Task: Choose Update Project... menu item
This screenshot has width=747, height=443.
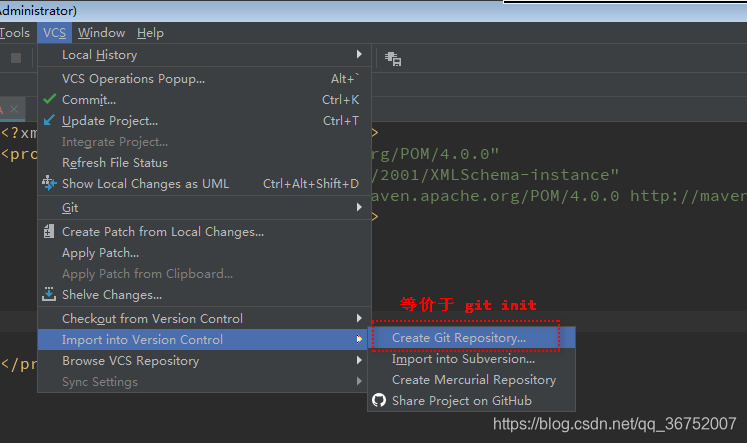Action: click(x=204, y=121)
